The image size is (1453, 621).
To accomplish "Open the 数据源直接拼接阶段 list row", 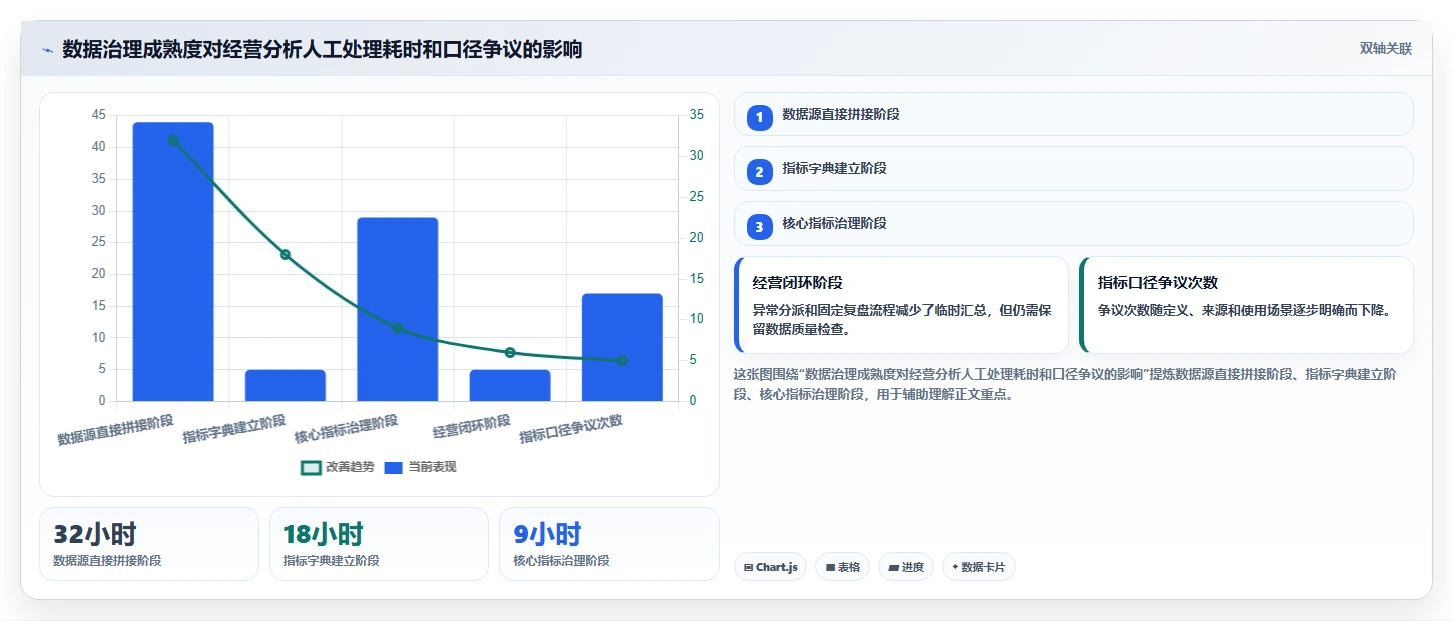I will pyautogui.click(x=1073, y=114).
